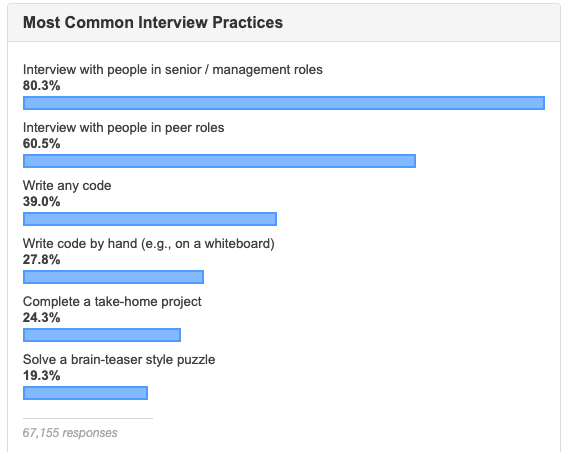
Task: Click the 60.5% percentage value
Action: tap(42, 144)
